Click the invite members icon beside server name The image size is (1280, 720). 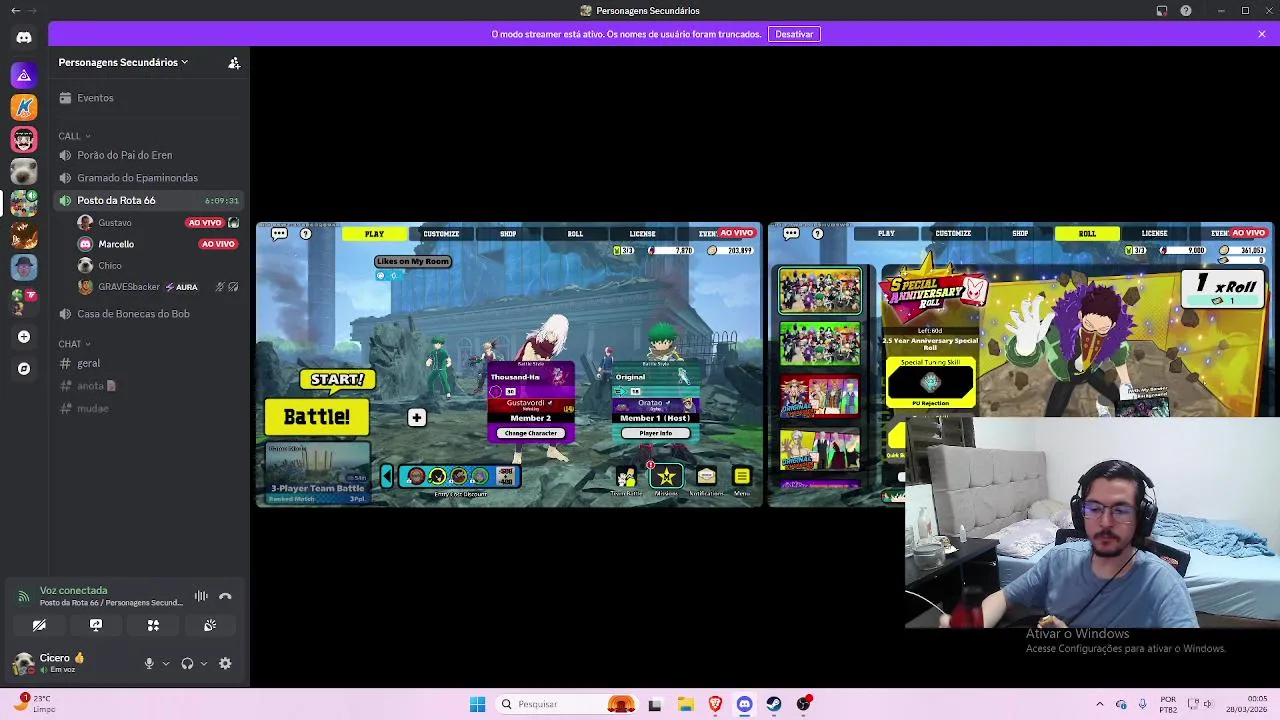(234, 62)
